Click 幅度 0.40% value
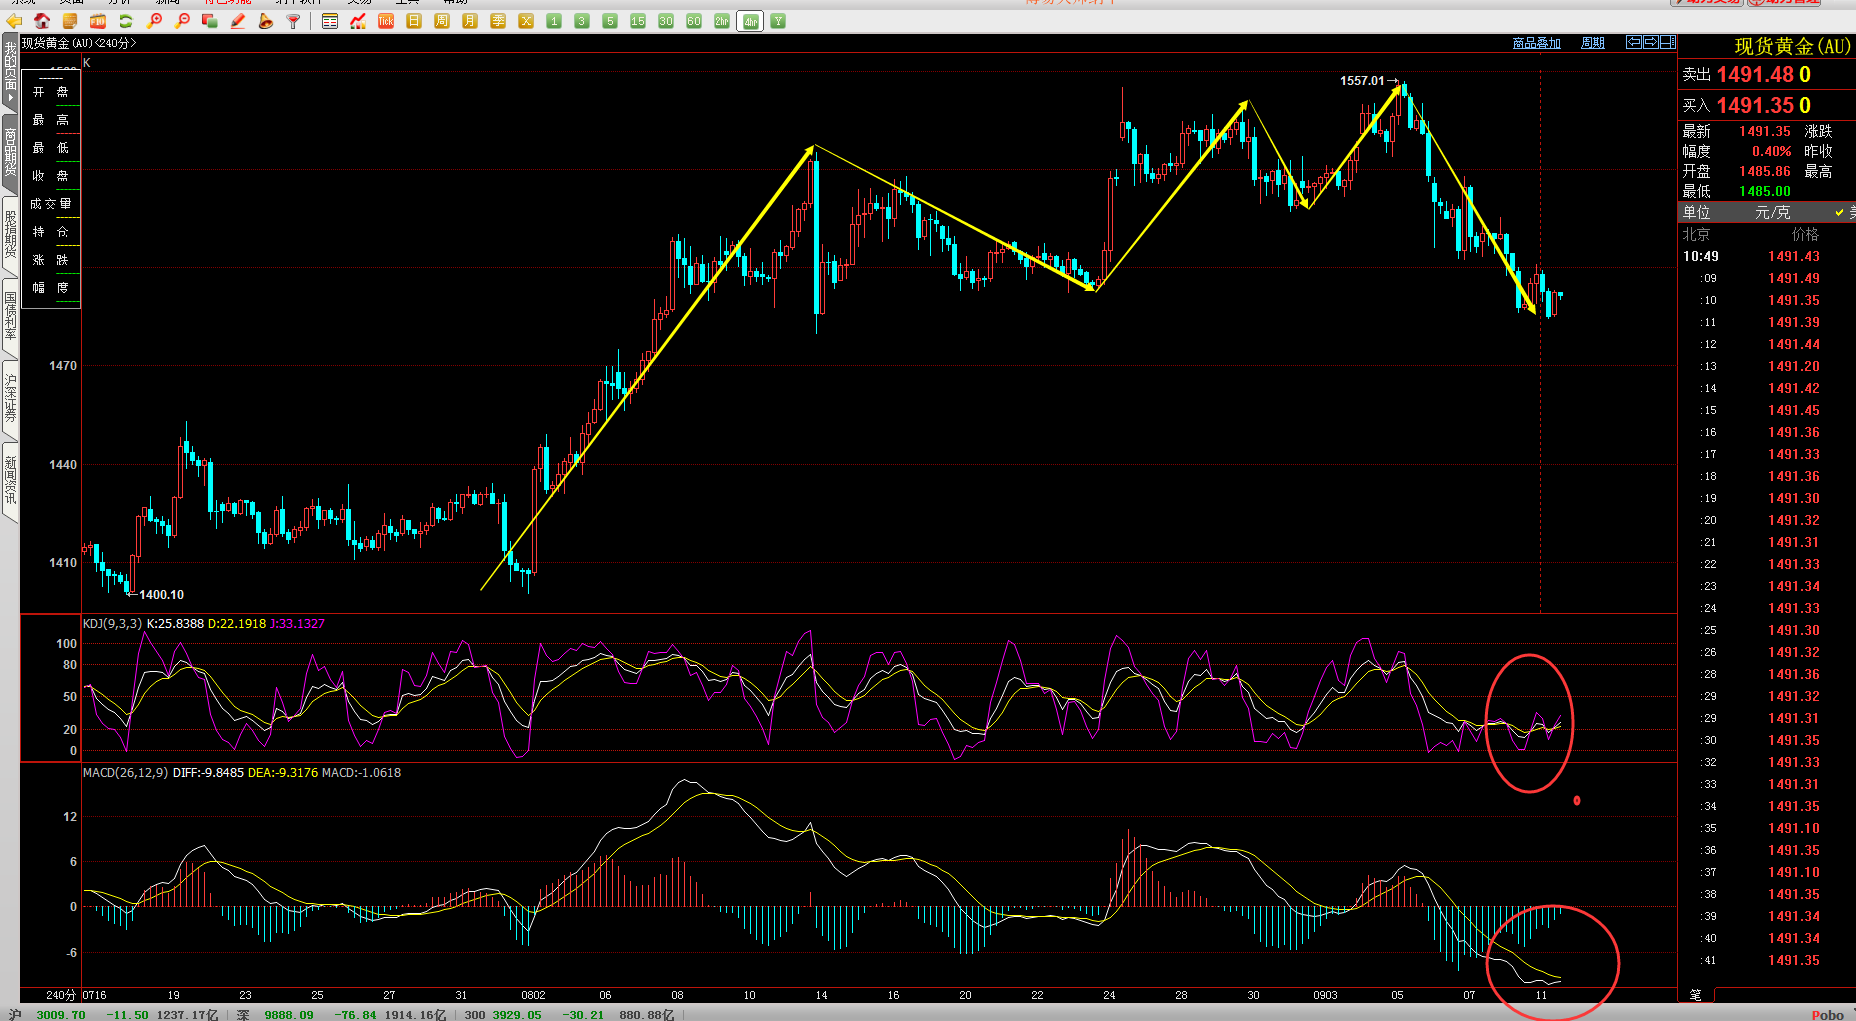The height and width of the screenshot is (1021, 1856). 1771,151
